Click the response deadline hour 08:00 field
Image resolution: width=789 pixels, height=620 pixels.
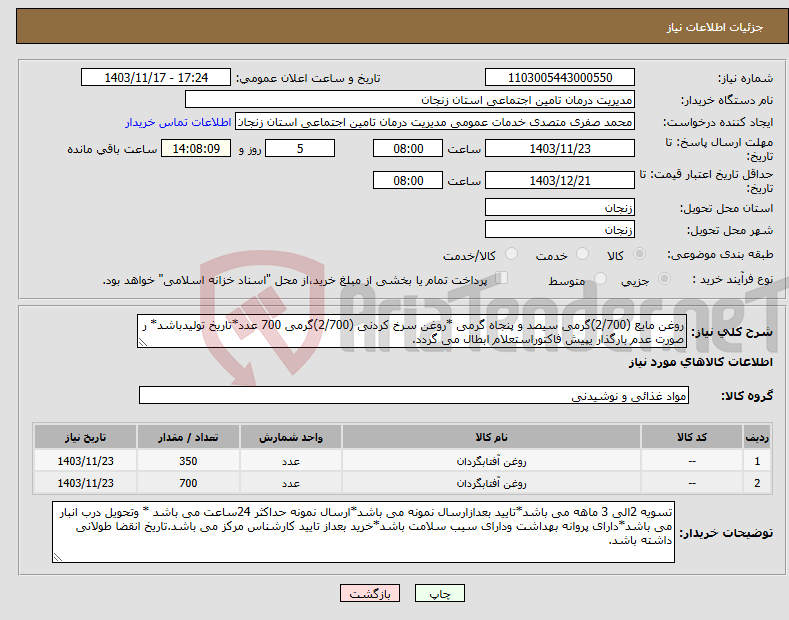(x=408, y=148)
